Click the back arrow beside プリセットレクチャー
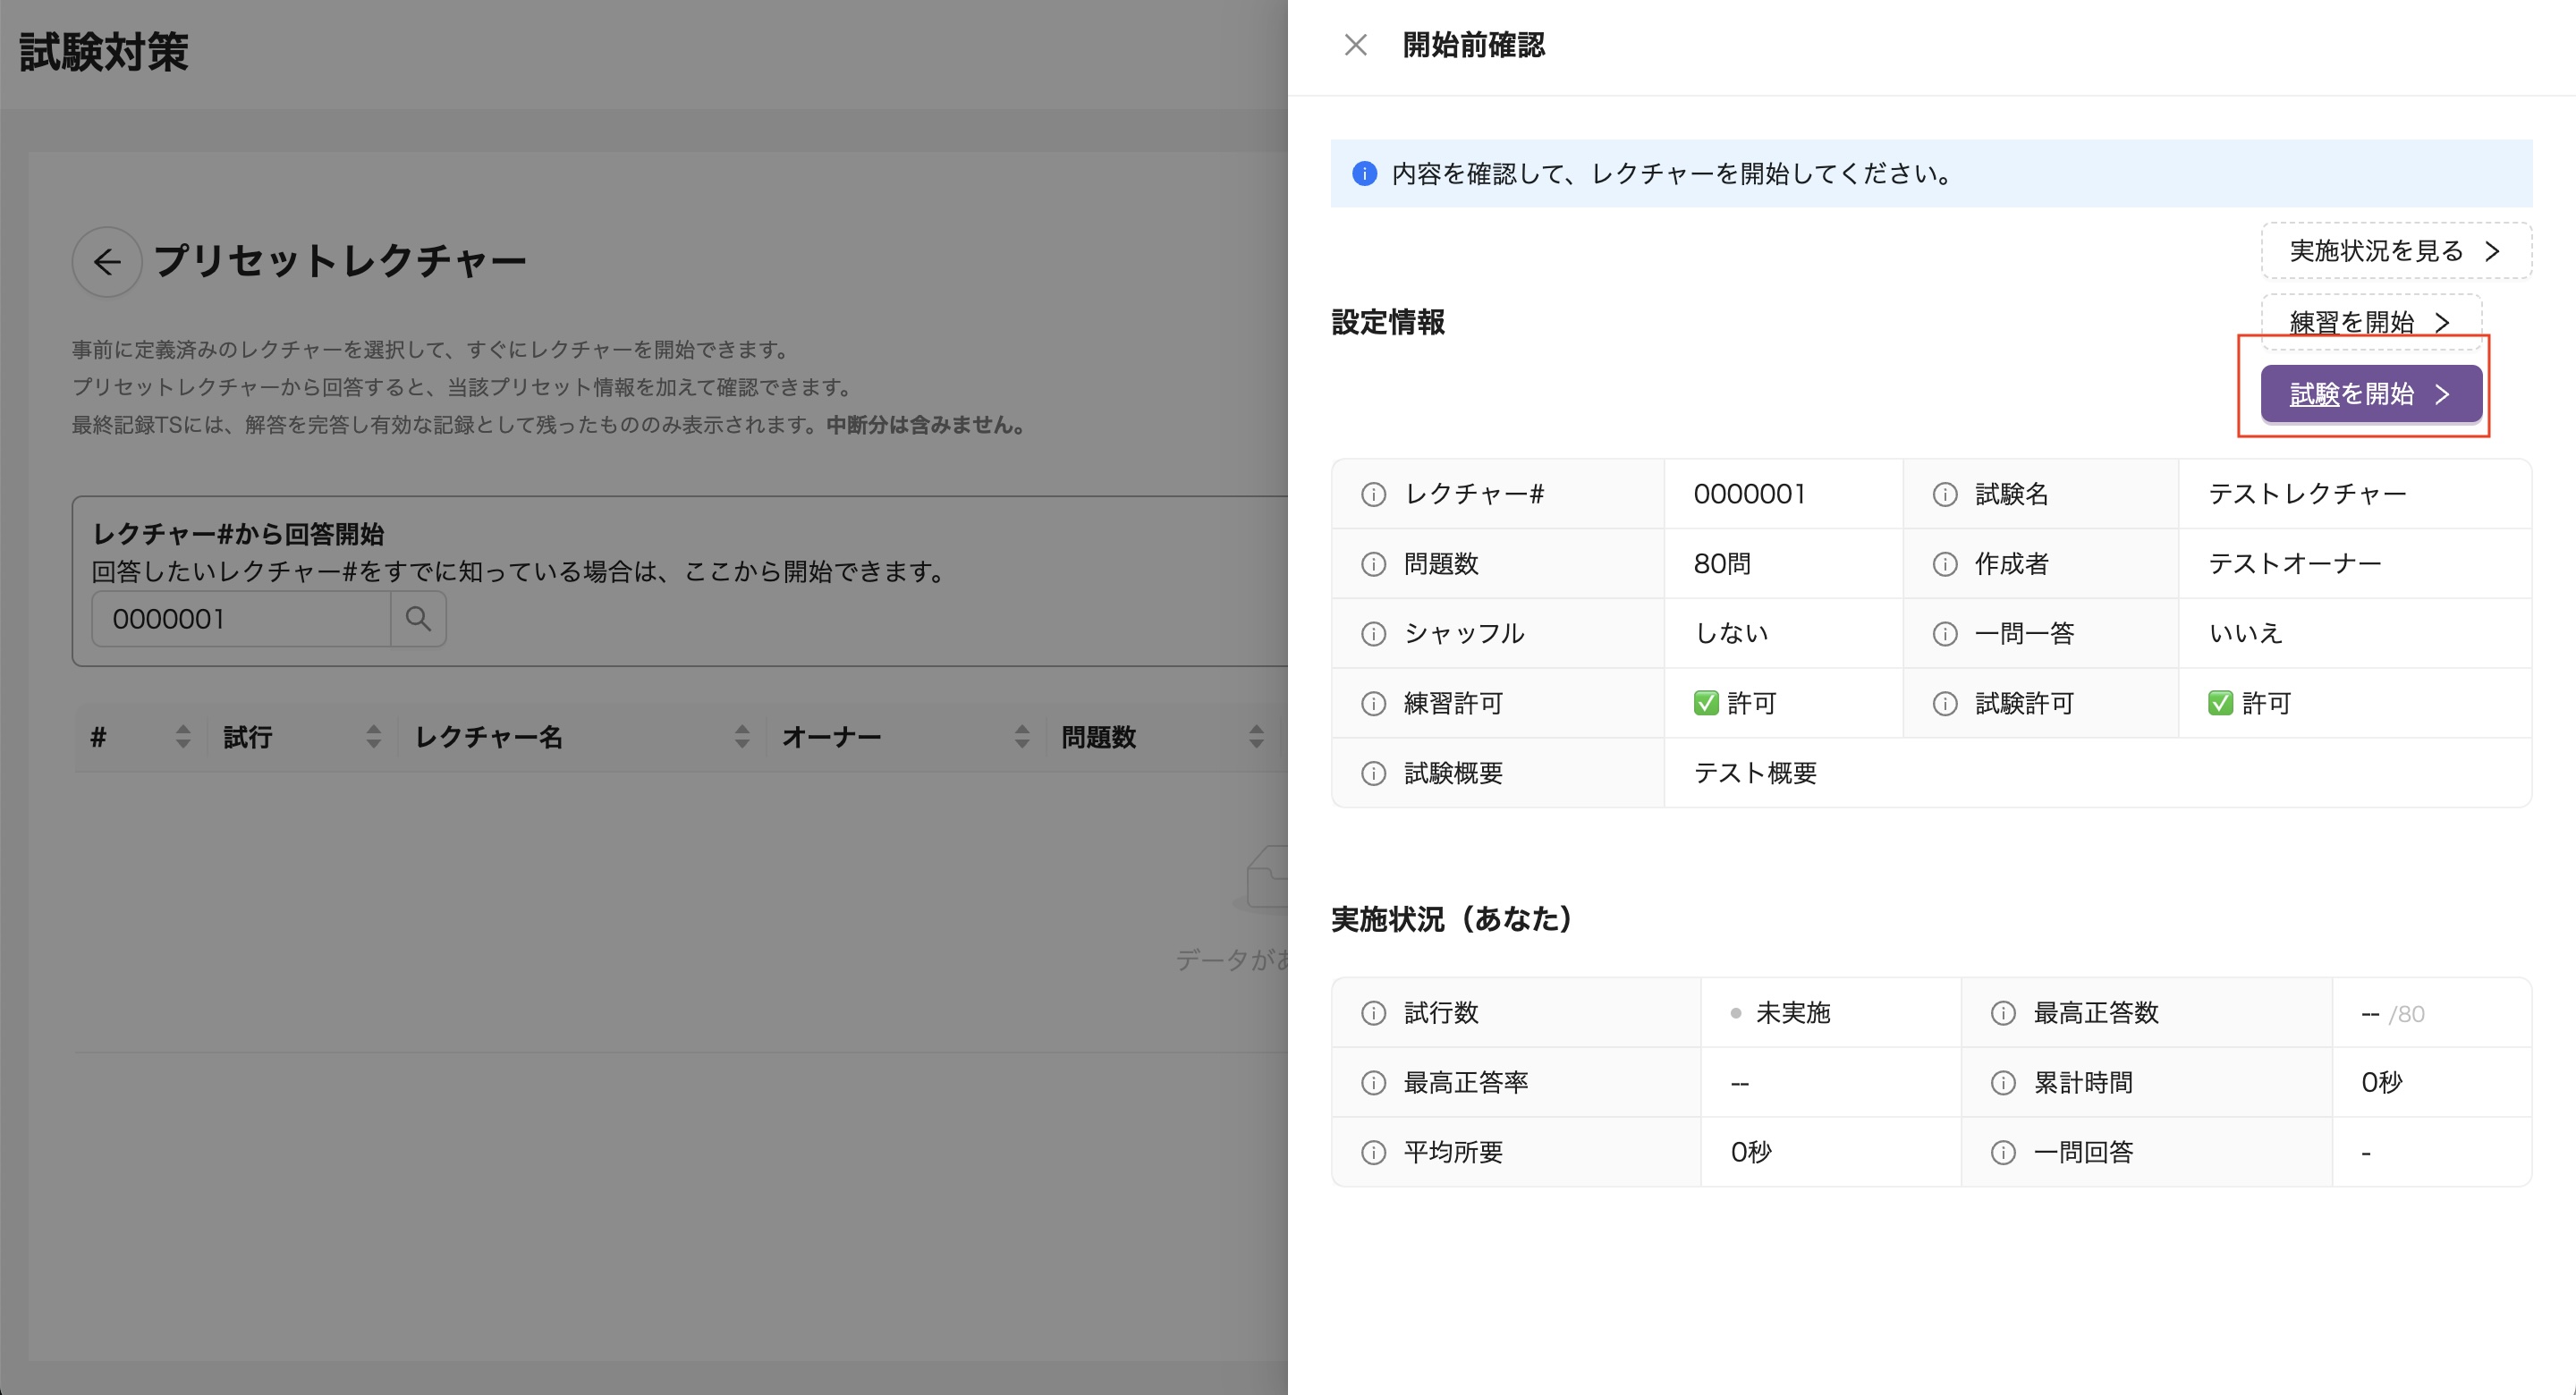 pos(107,262)
